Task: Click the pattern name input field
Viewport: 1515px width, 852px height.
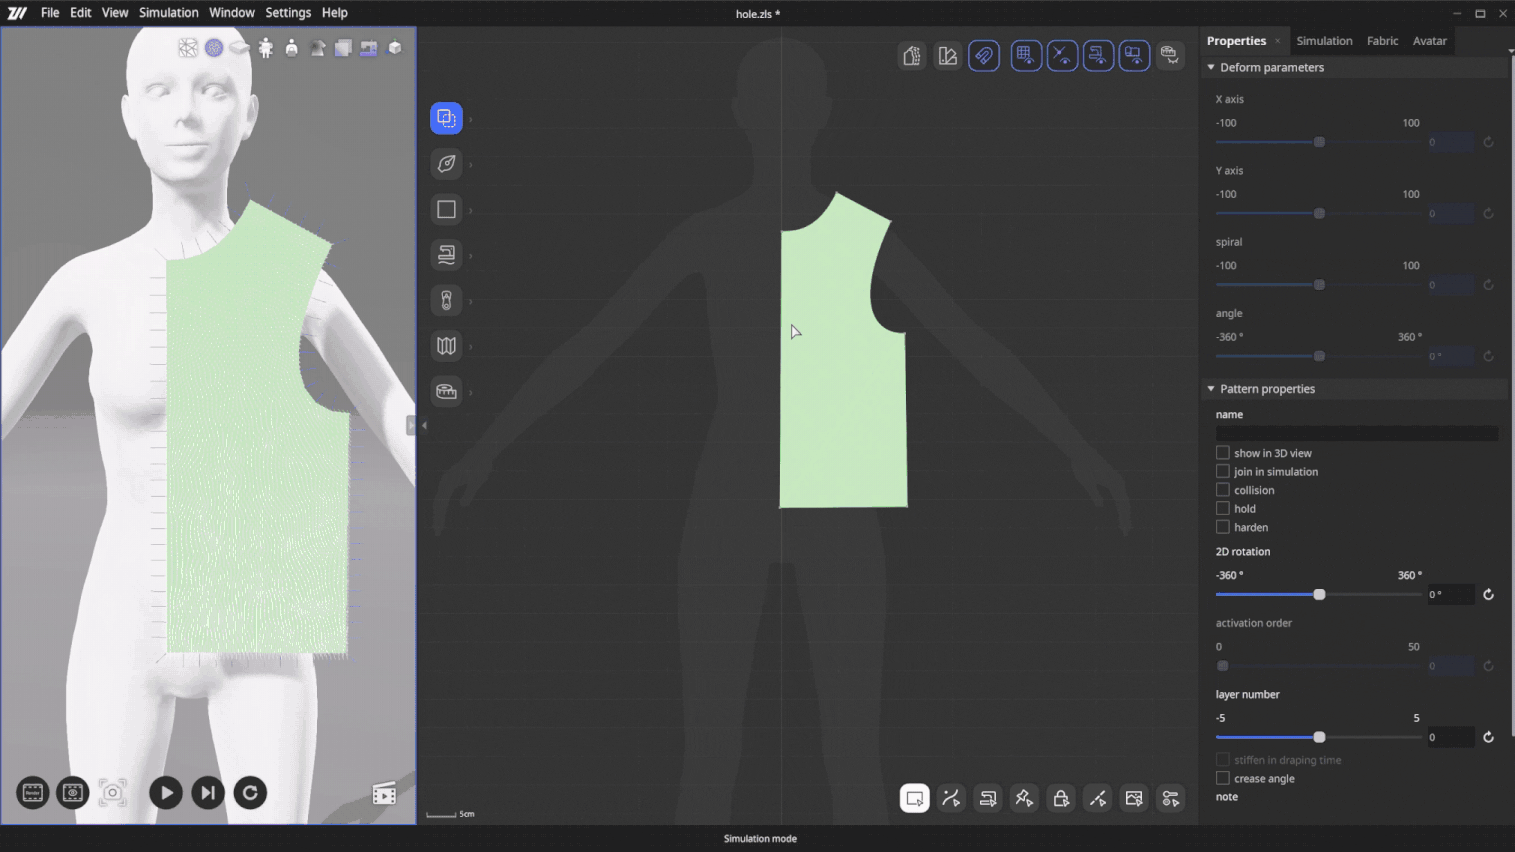Action: tap(1356, 433)
